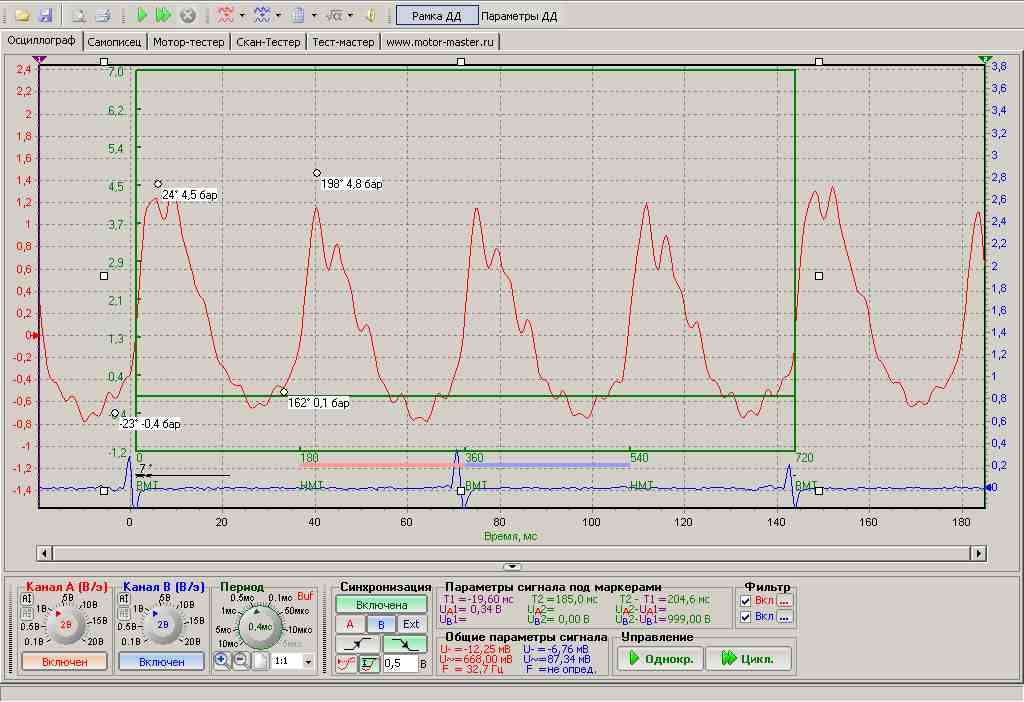Click the grey stop icon in toolbar
The height and width of the screenshot is (702, 1024).
tap(187, 16)
